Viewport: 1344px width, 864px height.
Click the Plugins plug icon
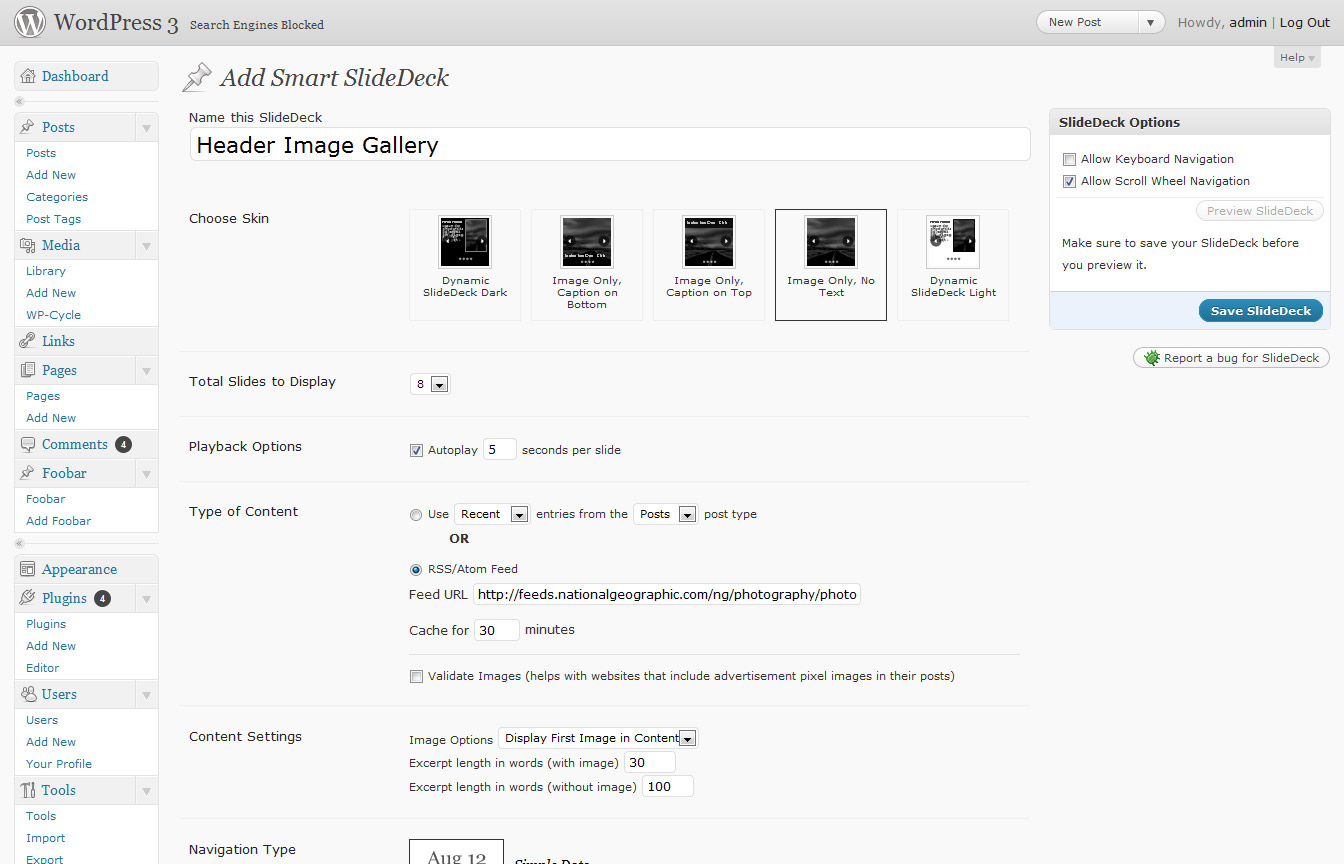pyautogui.click(x=28, y=598)
